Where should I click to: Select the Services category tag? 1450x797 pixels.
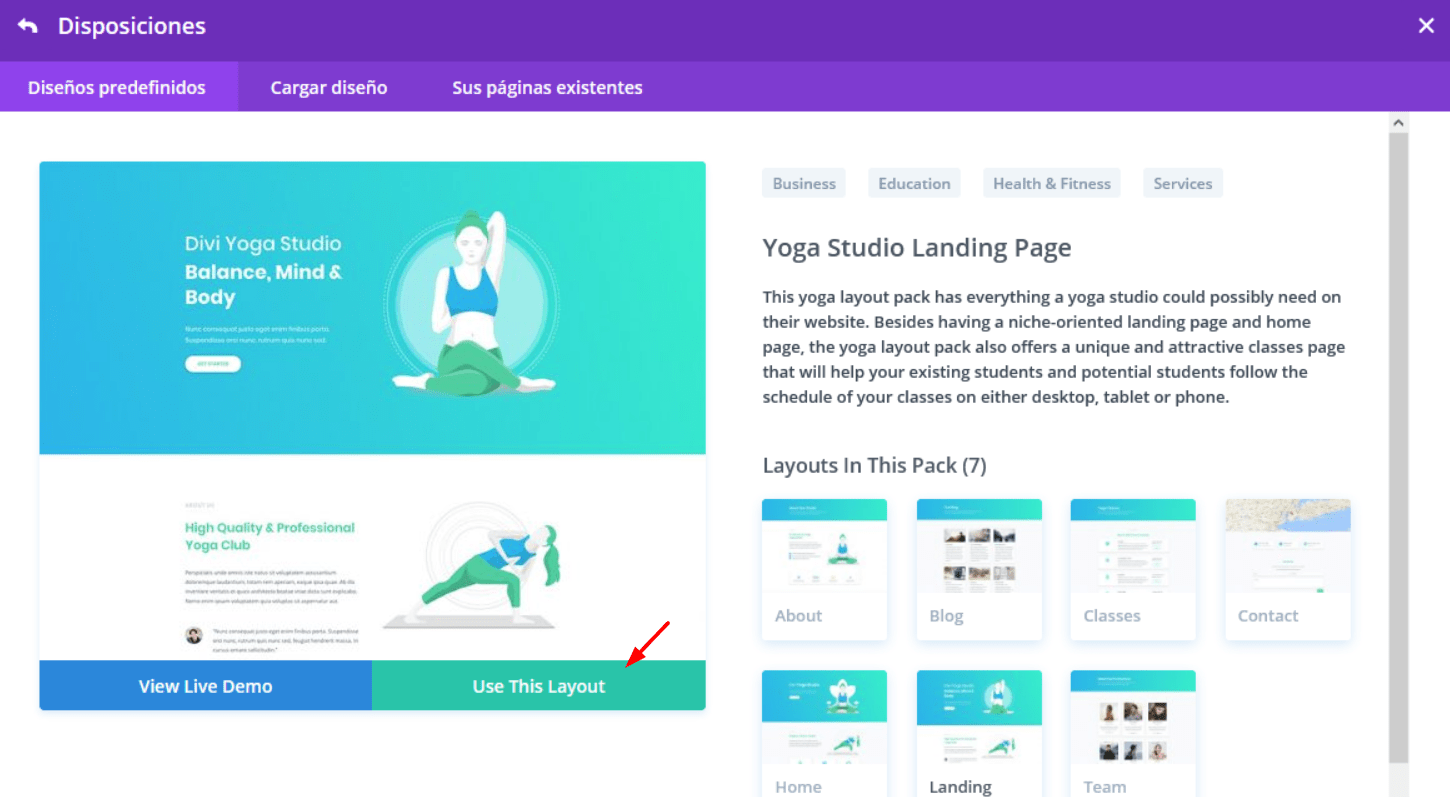tap(1183, 183)
